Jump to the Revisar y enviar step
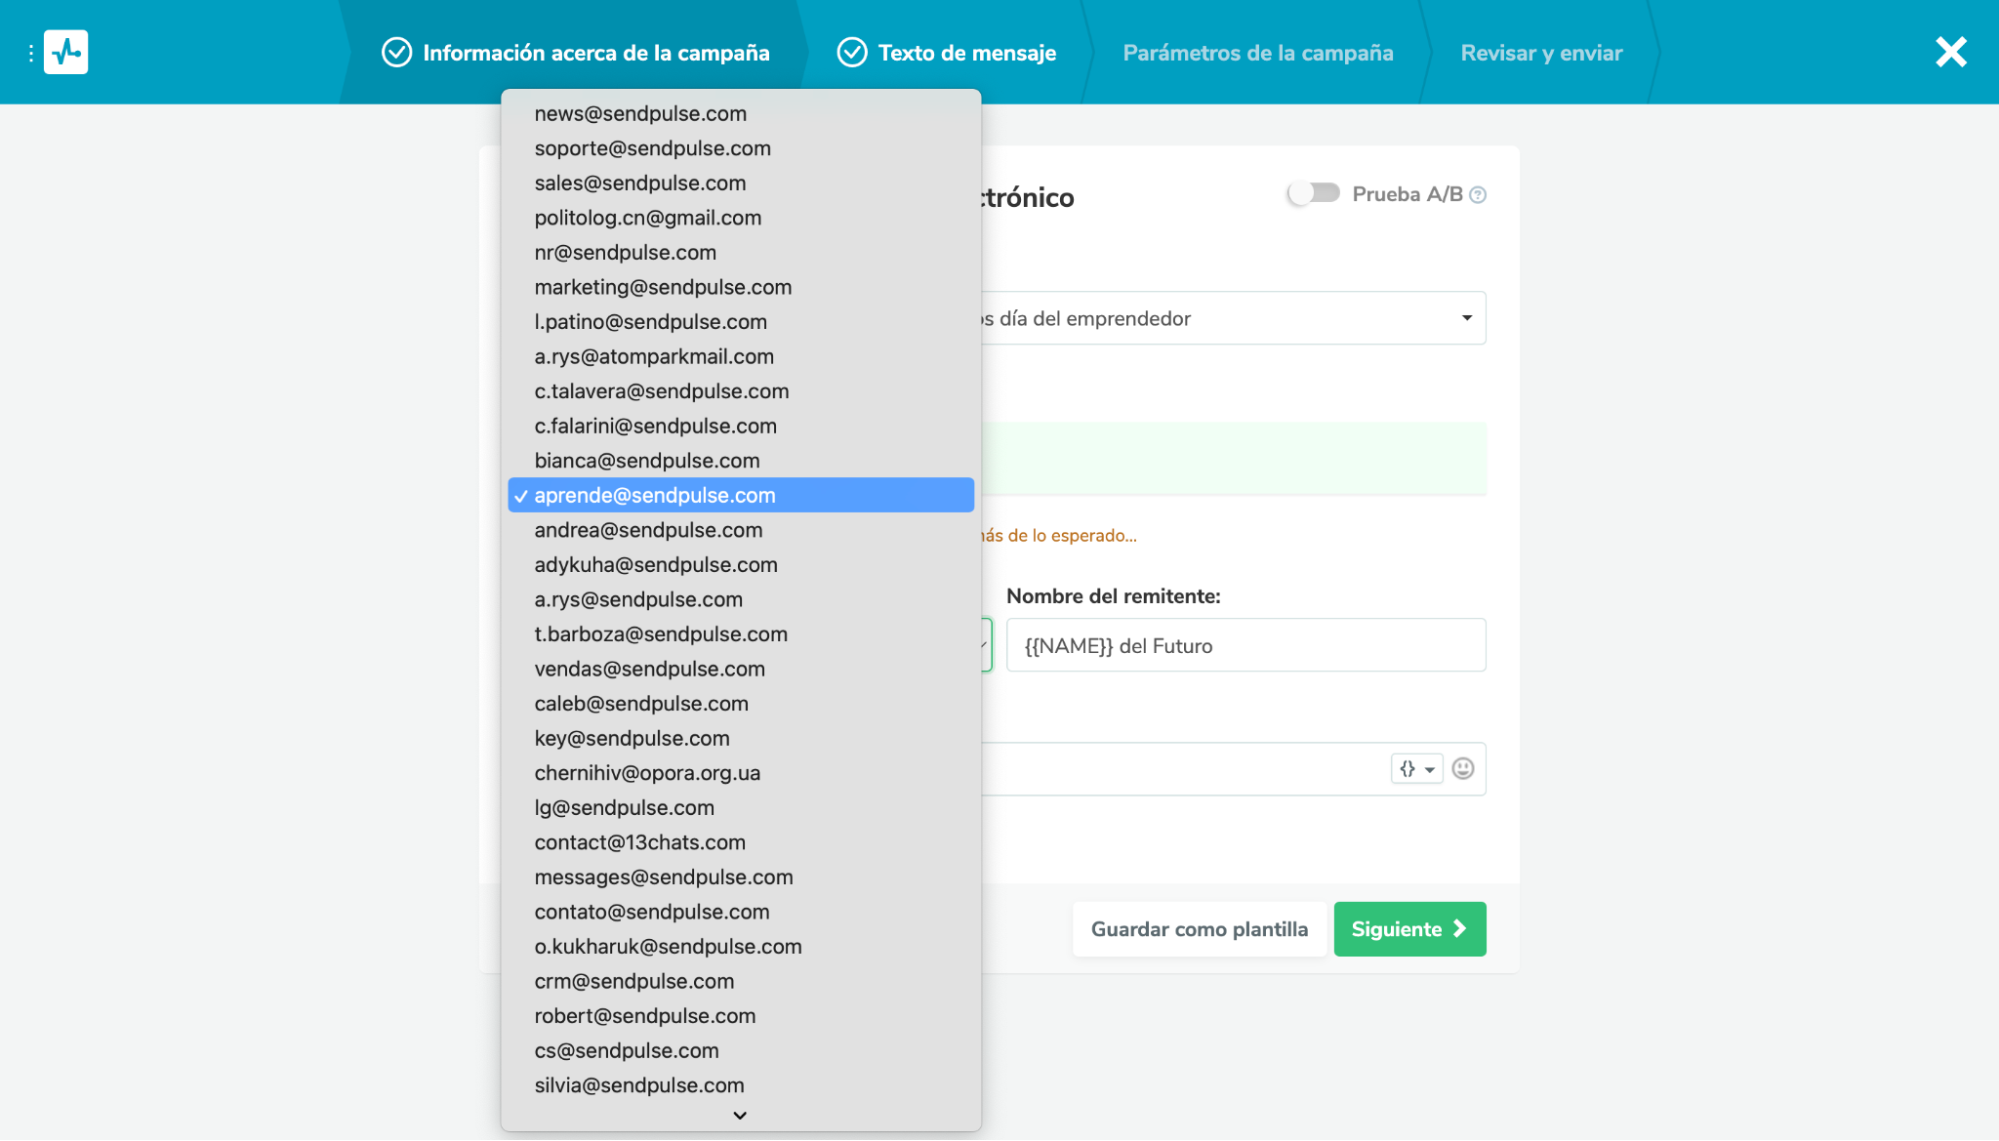1999x1141 pixels. pos(1540,52)
